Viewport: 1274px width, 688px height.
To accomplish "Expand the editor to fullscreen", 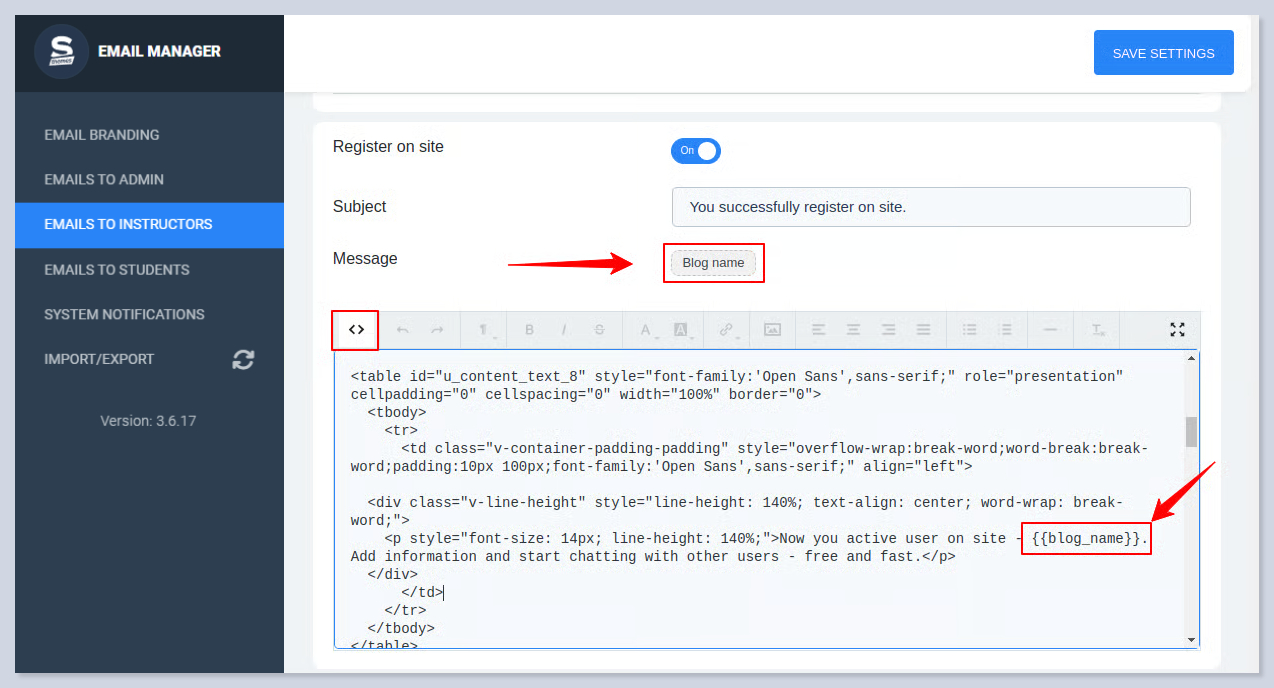I will (1177, 330).
